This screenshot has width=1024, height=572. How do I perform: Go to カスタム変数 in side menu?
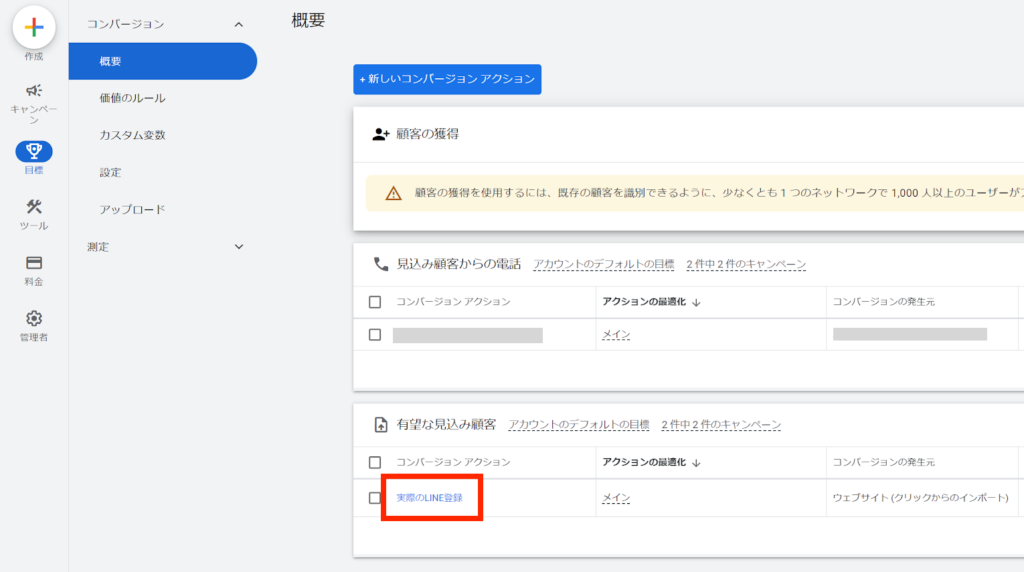click(132, 135)
